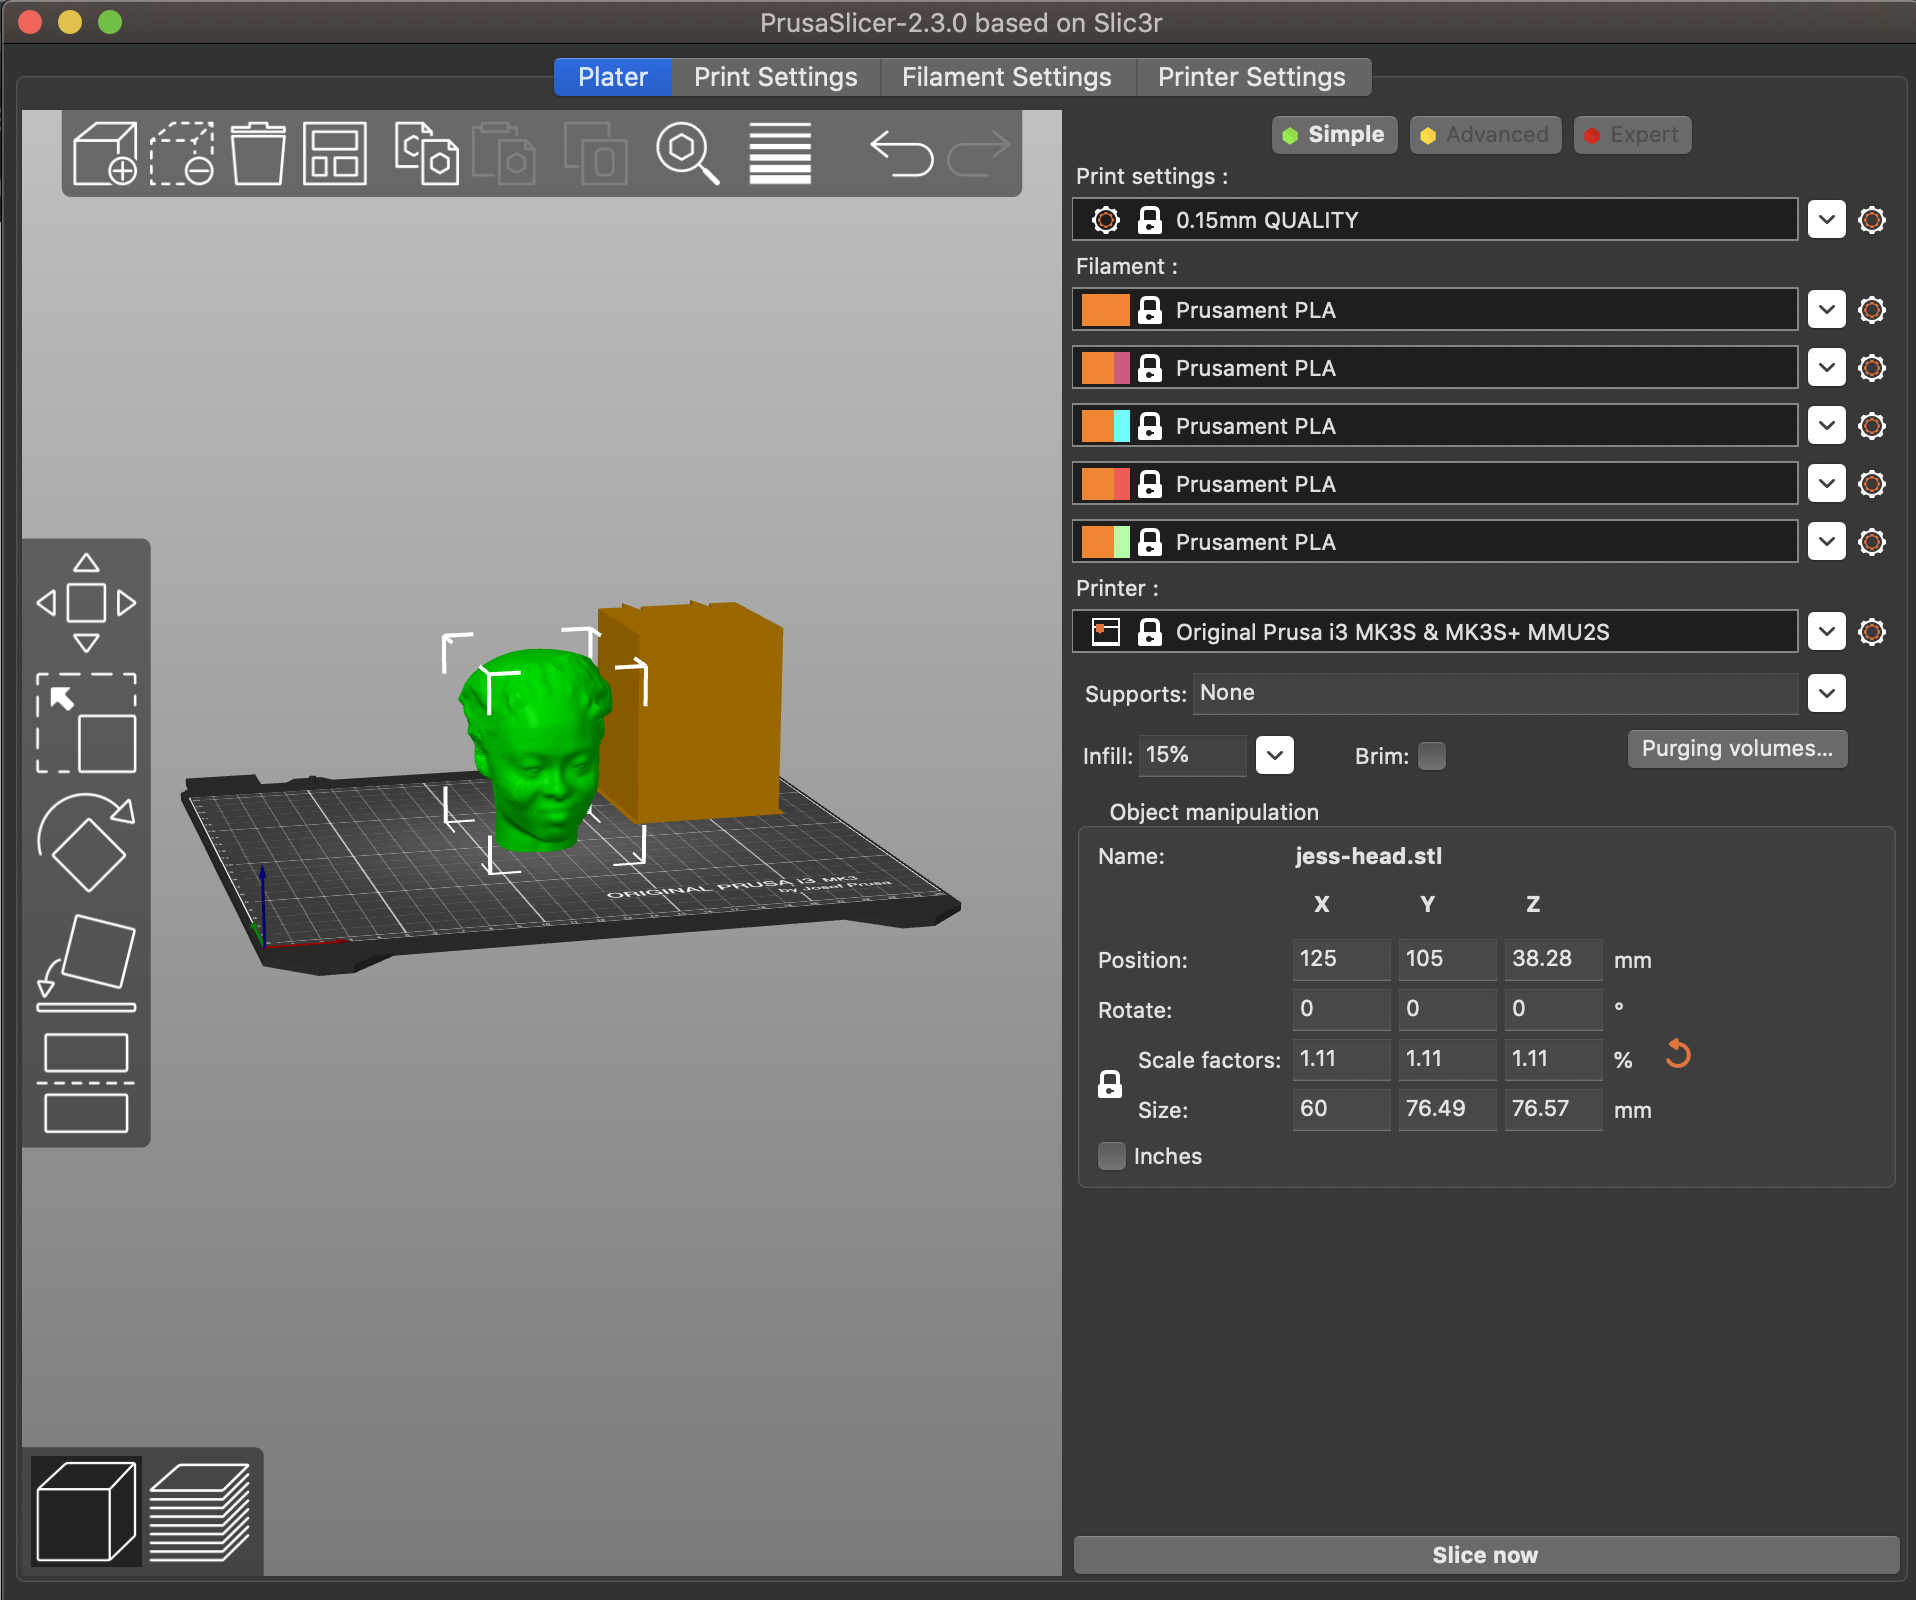Expand the Printer preset dropdown
1916x1600 pixels.
[1826, 632]
